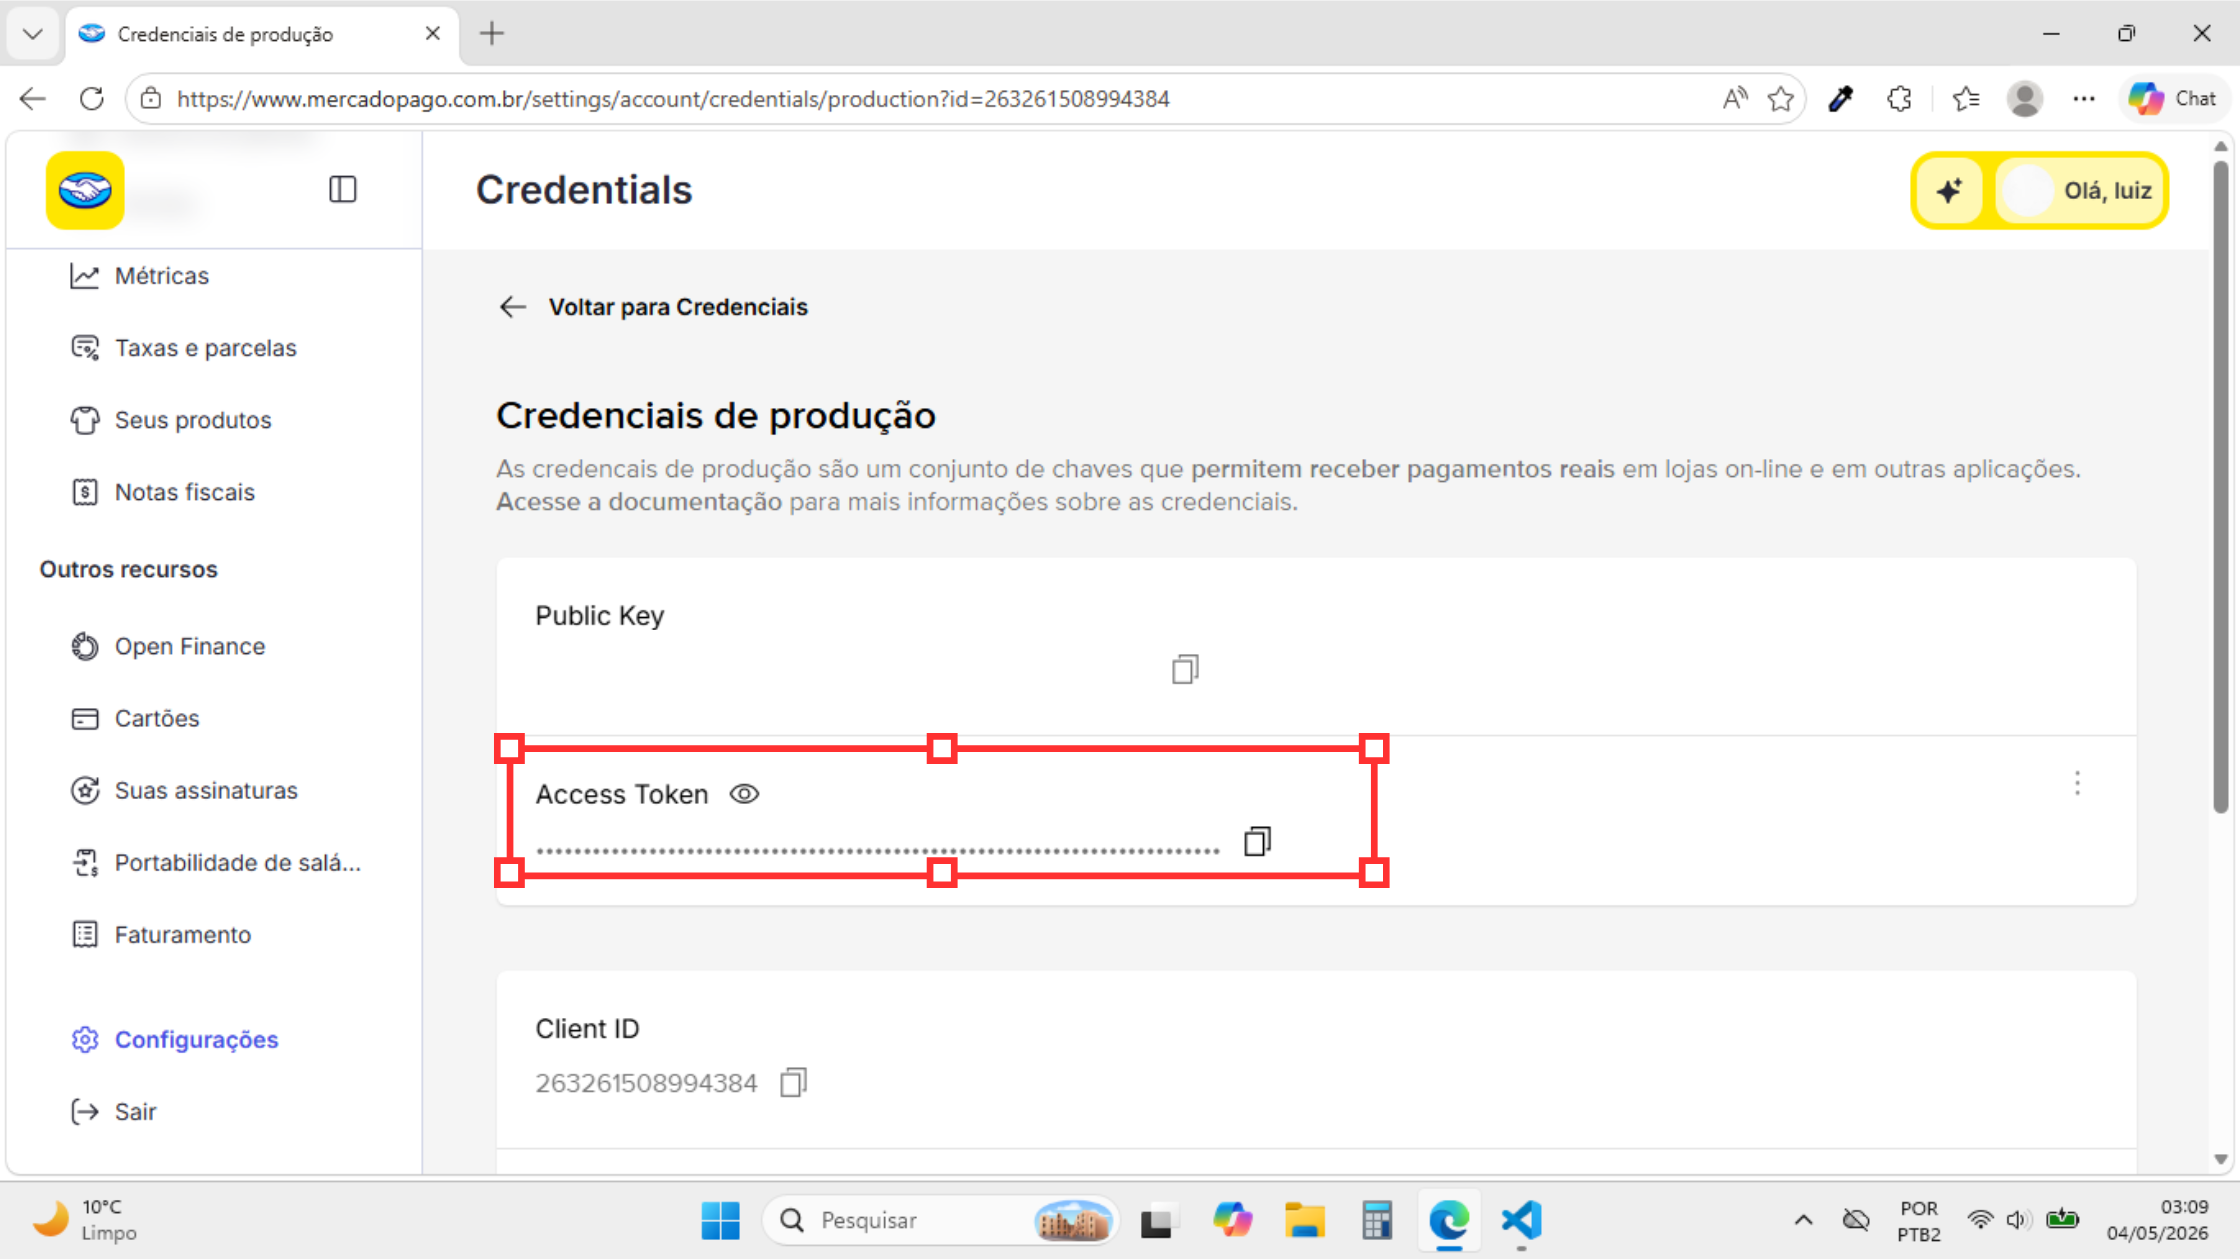Open Configurações settings in the sidebar
The height and width of the screenshot is (1260, 2240).
point(174,1040)
